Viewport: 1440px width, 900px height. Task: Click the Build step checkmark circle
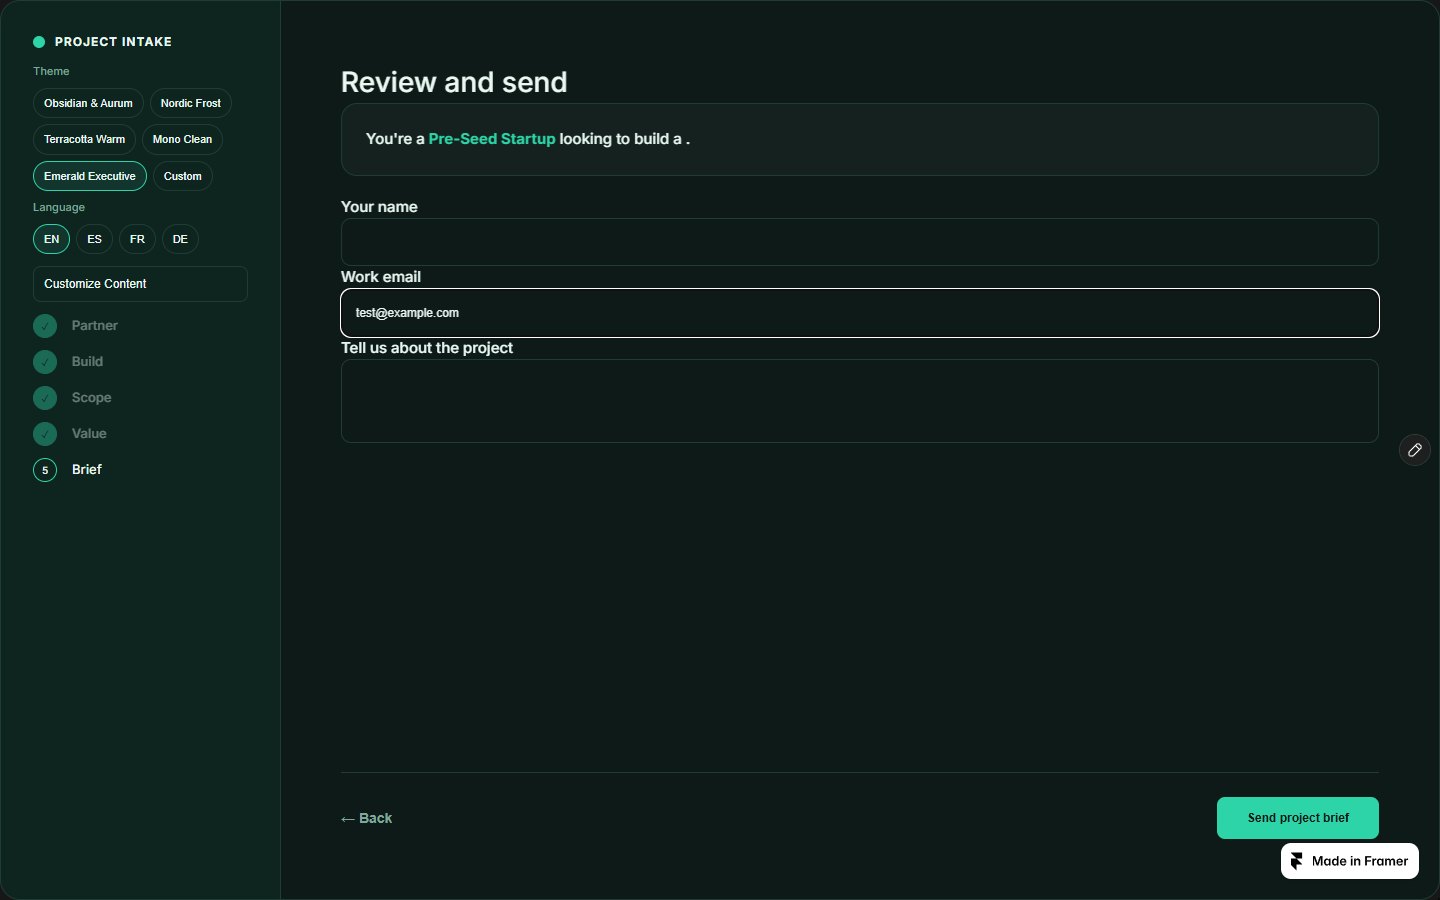point(45,362)
